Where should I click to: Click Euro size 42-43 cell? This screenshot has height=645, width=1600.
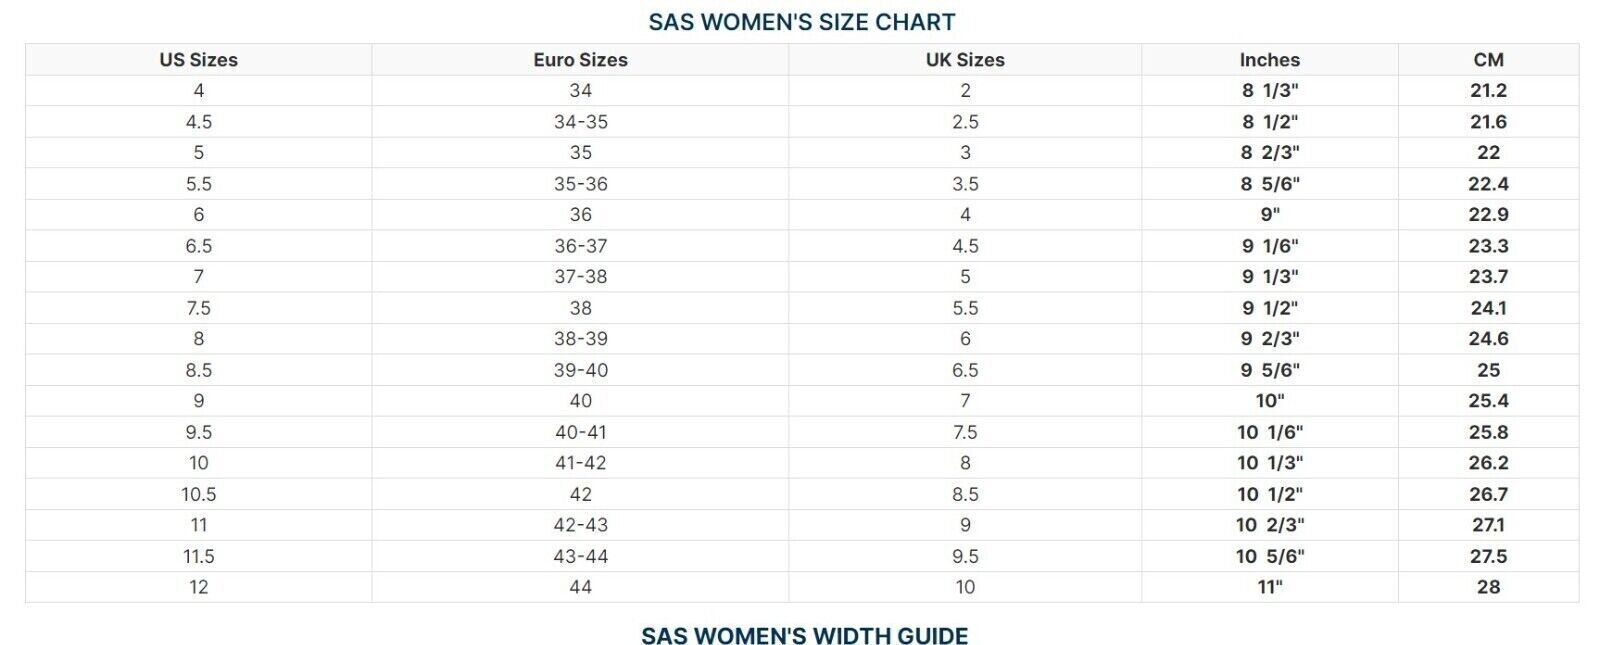pyautogui.click(x=580, y=525)
